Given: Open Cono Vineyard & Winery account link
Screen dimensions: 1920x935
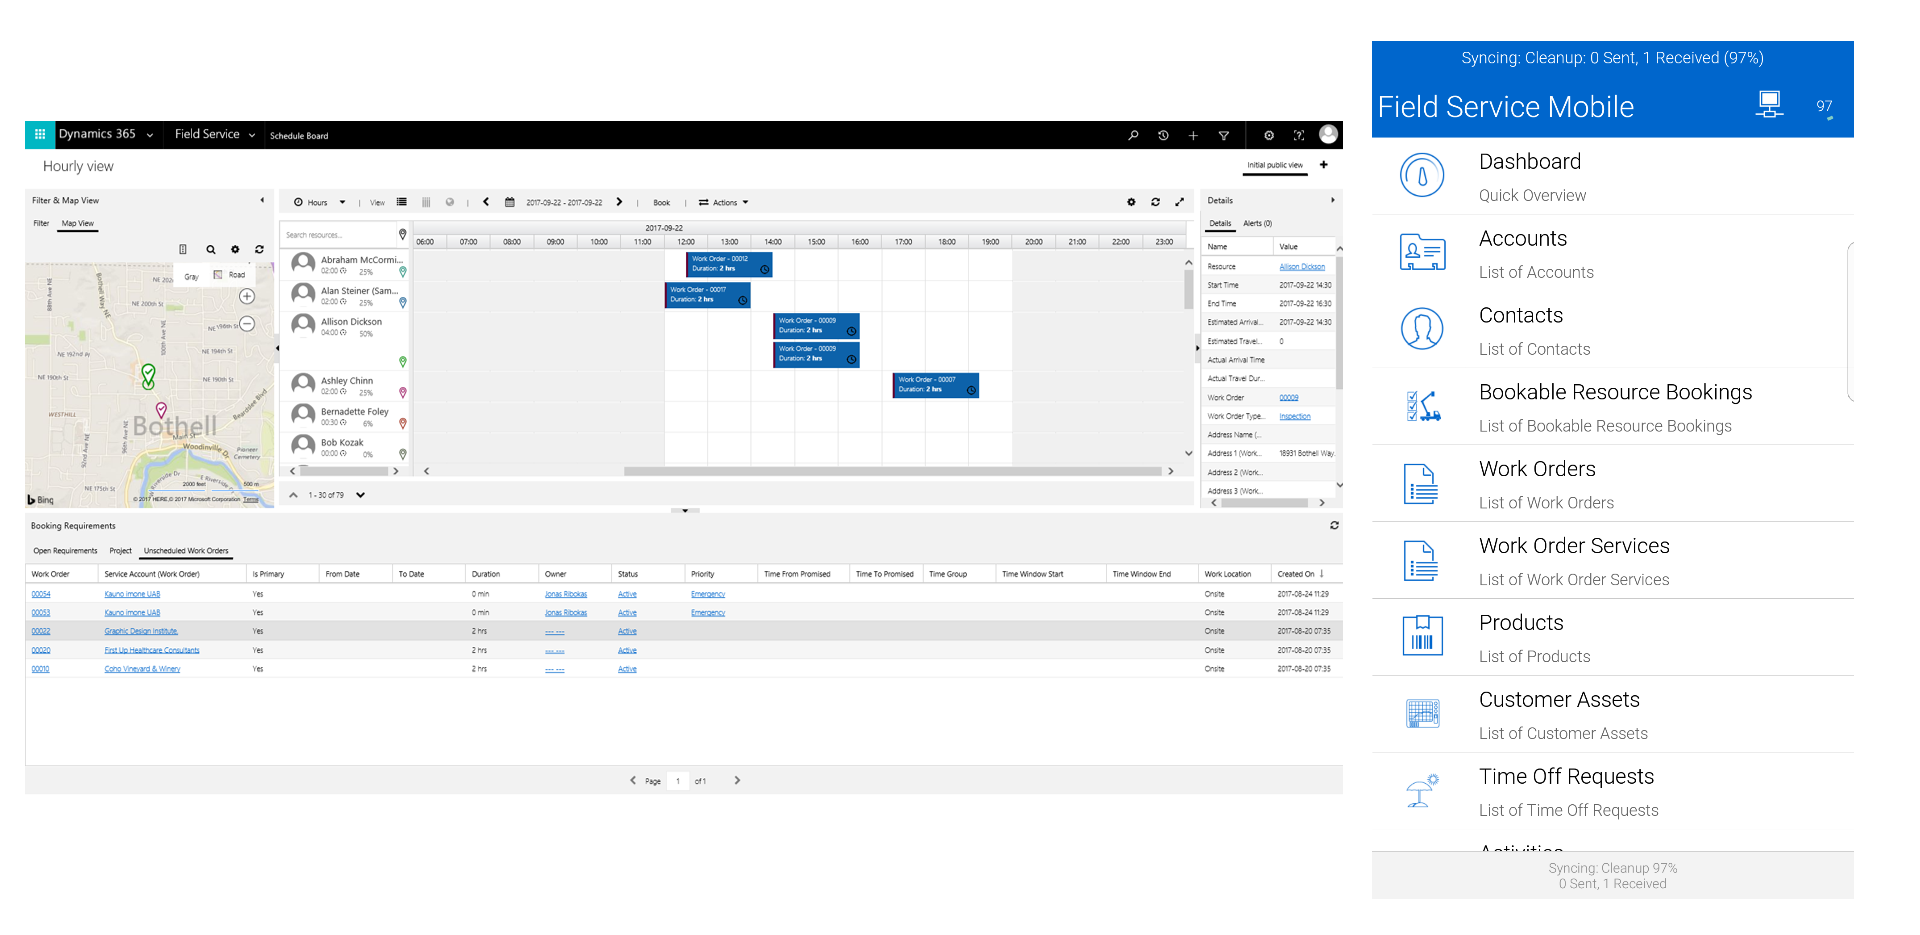Looking at the screenshot, I should click(142, 669).
